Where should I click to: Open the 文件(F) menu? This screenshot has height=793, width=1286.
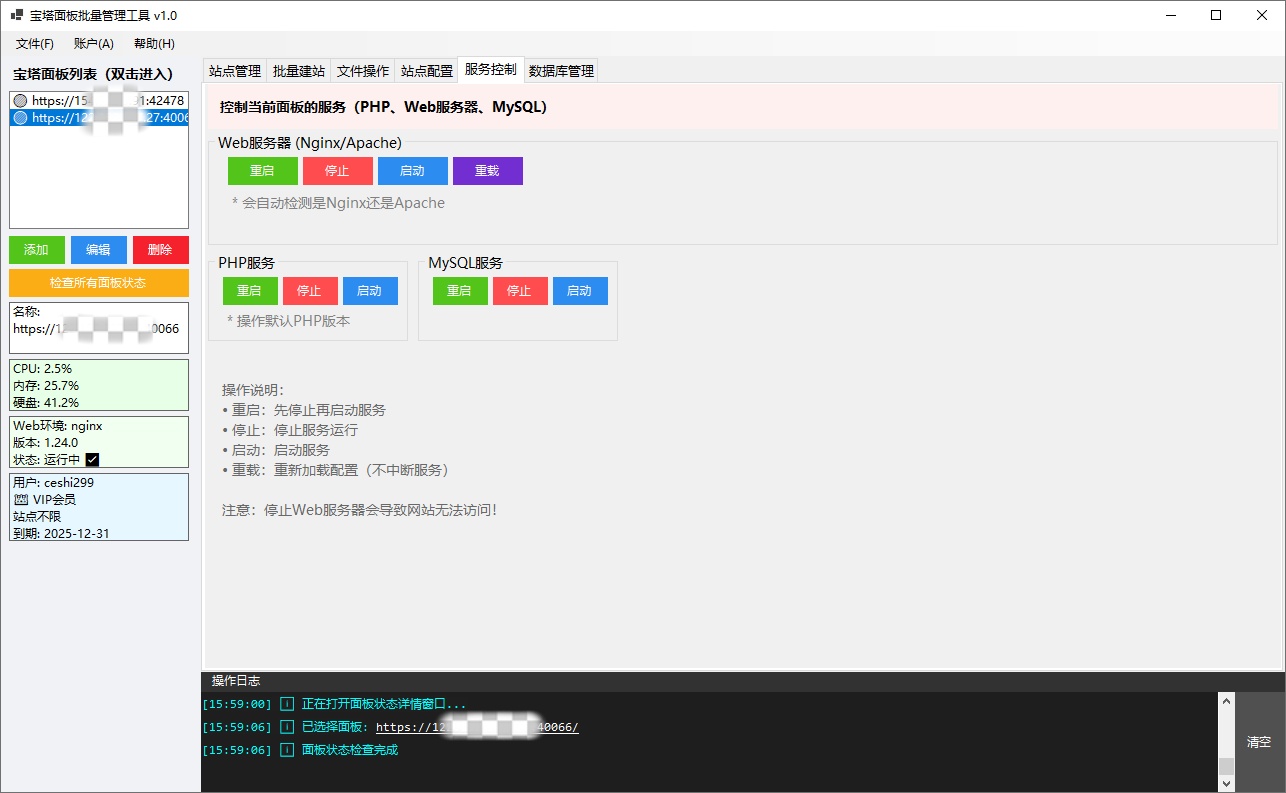[35, 44]
